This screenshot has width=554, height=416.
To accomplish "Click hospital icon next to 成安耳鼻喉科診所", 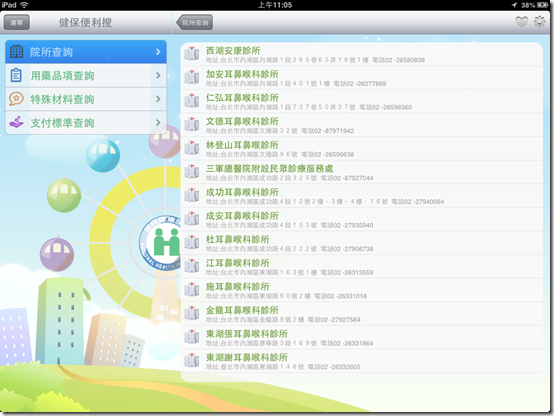I will click(x=192, y=219).
